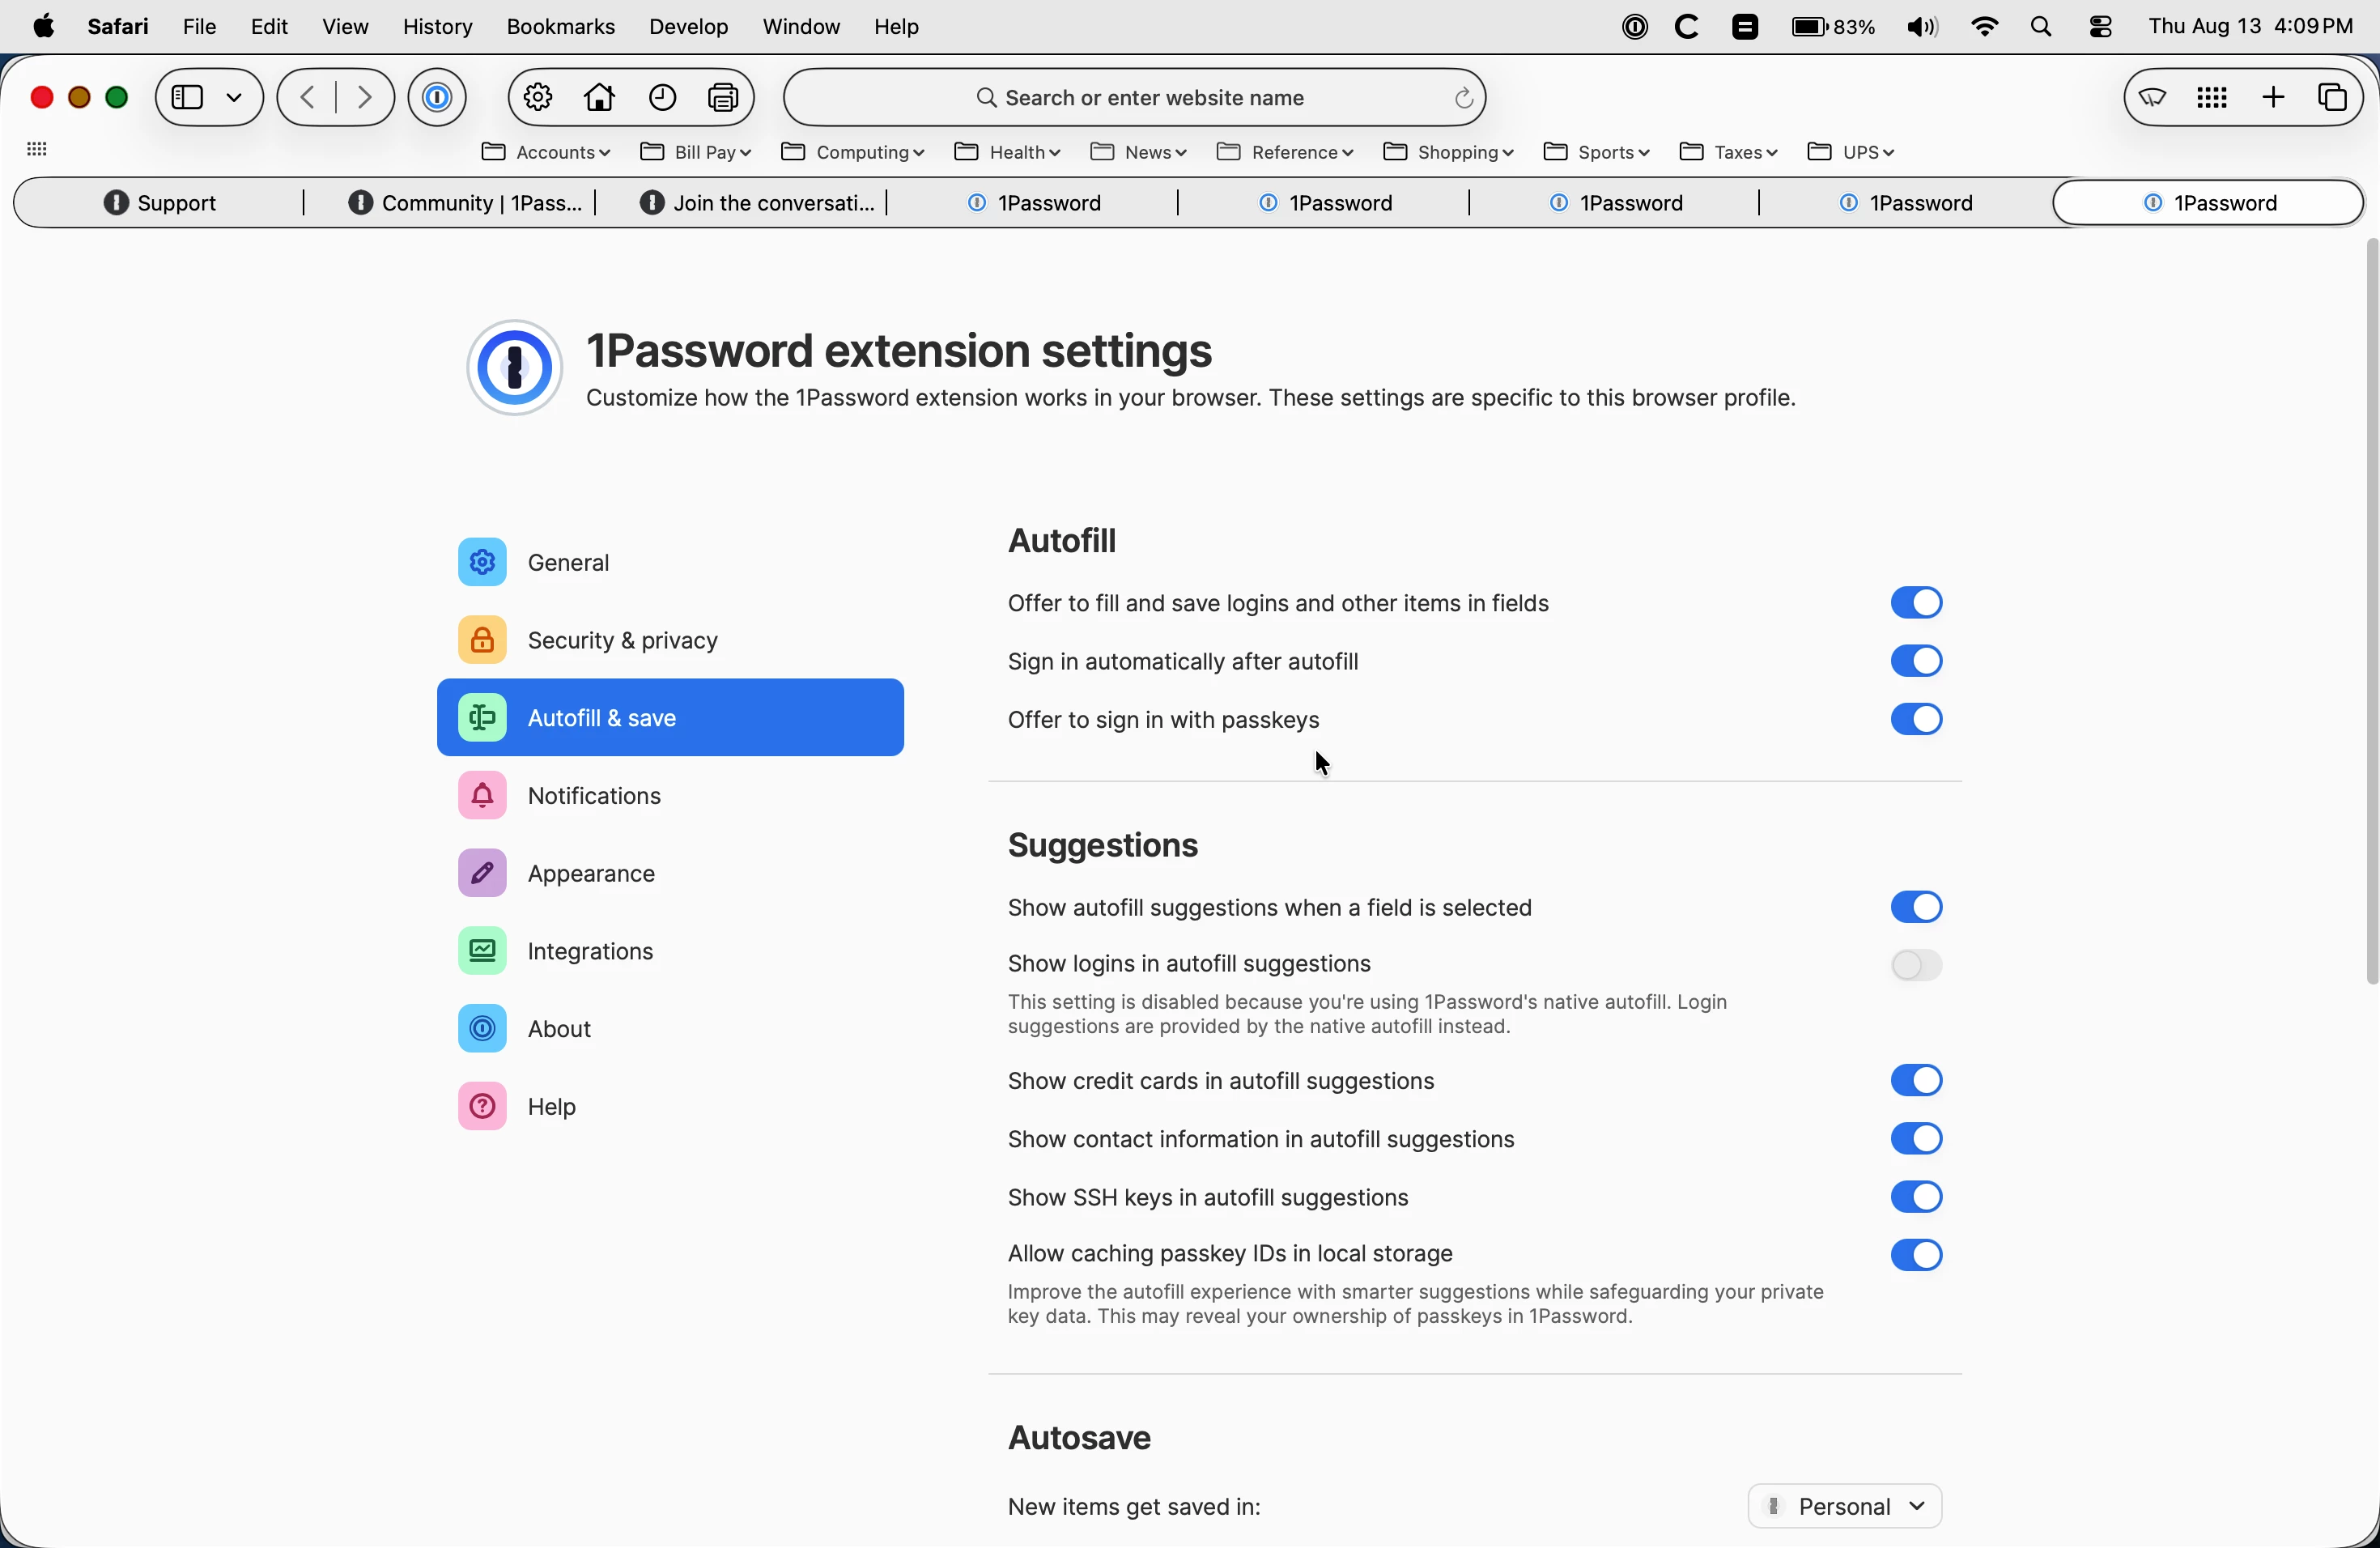Screen dimensions: 2380x1548
Task: Go back to previous page
Action: (x=308, y=98)
